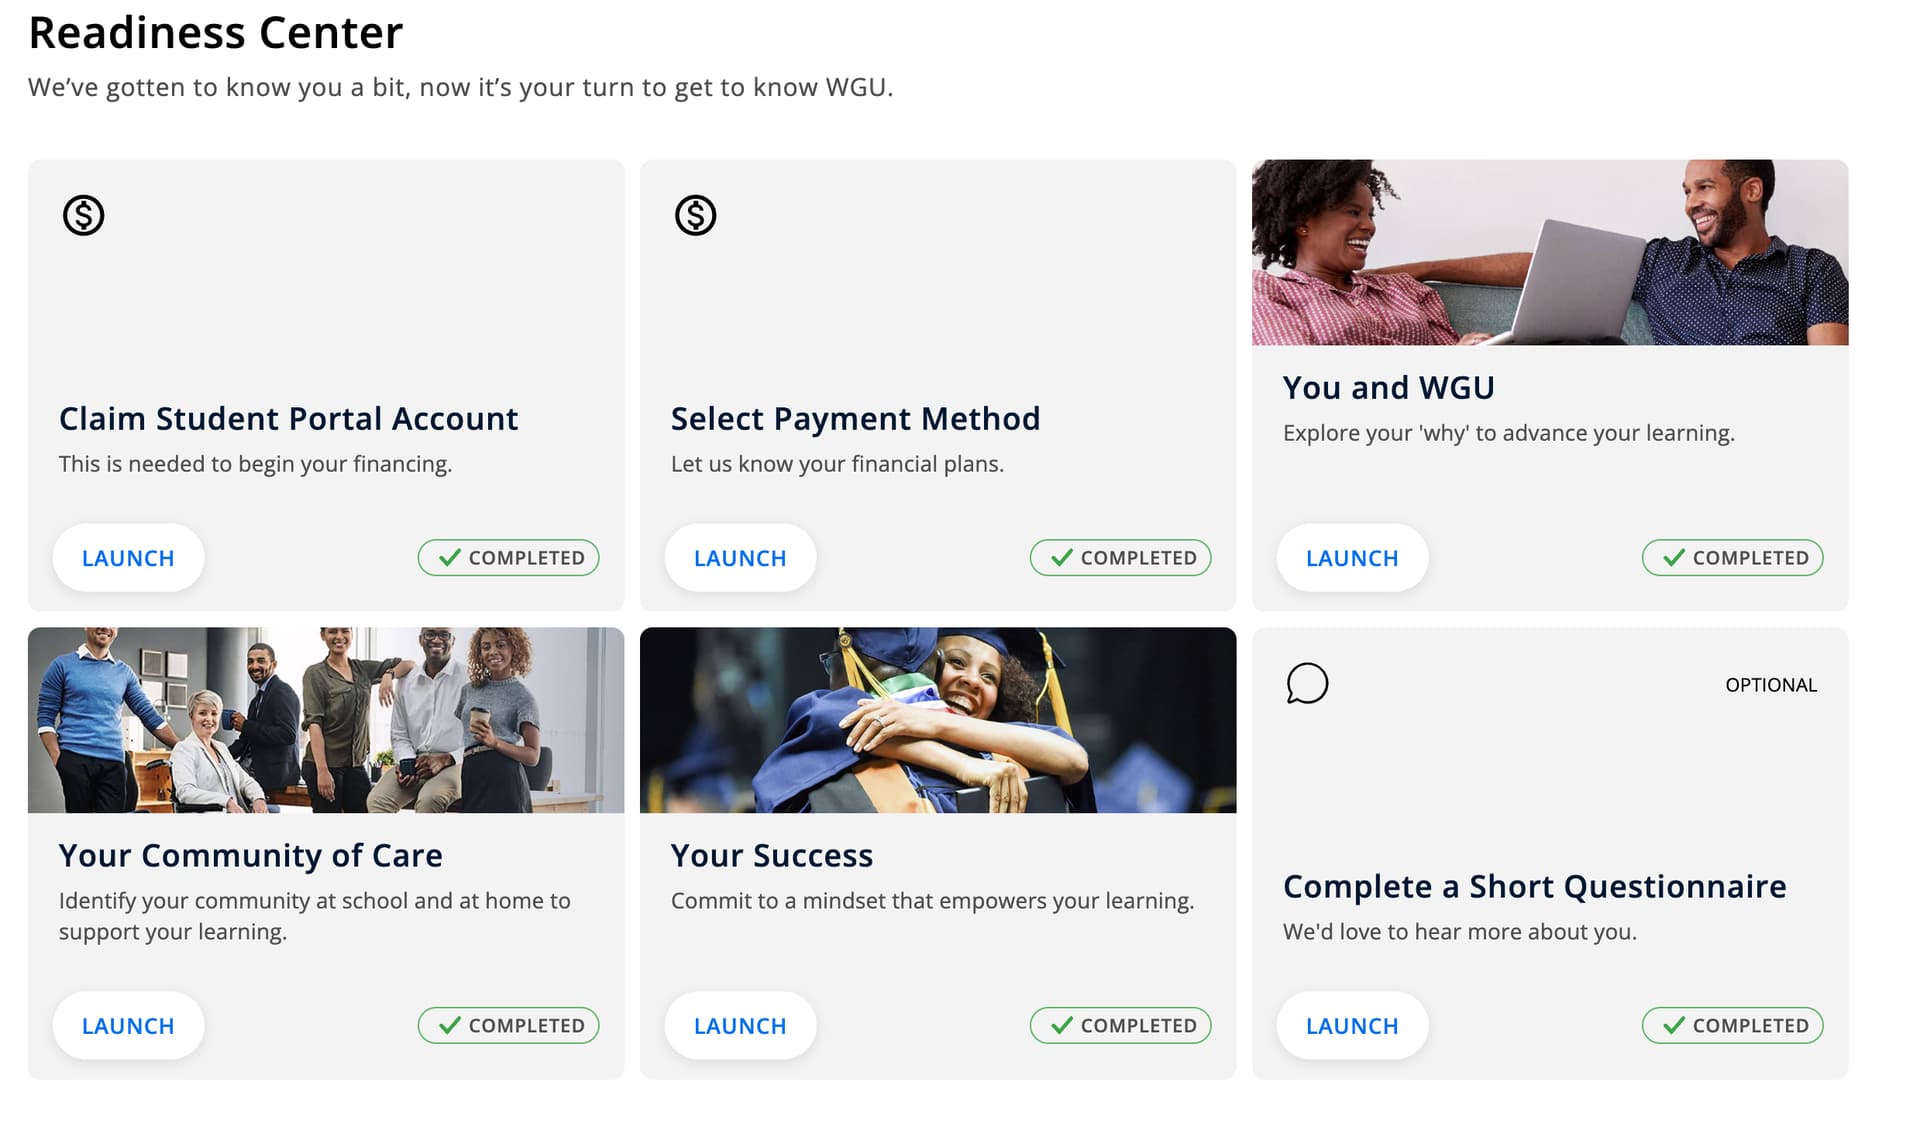Launch Your Community of Care module
The image size is (1920, 1123).
pos(128,1026)
